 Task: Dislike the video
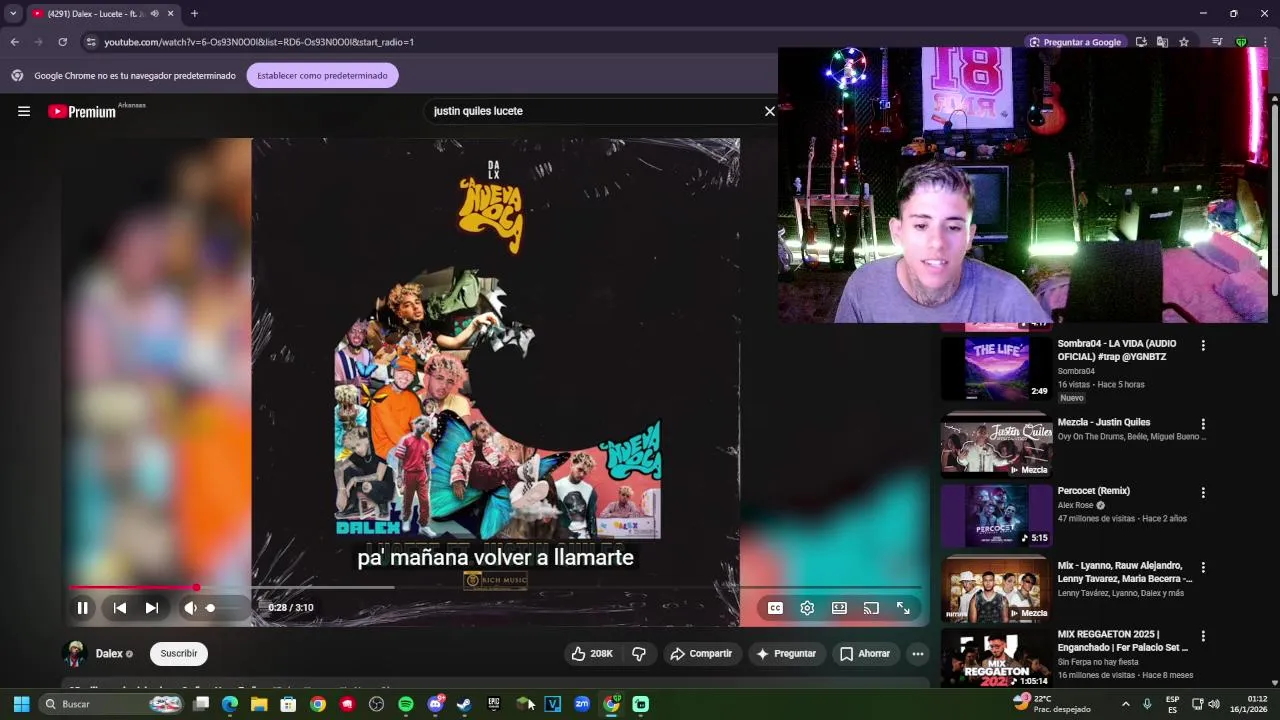coord(639,654)
